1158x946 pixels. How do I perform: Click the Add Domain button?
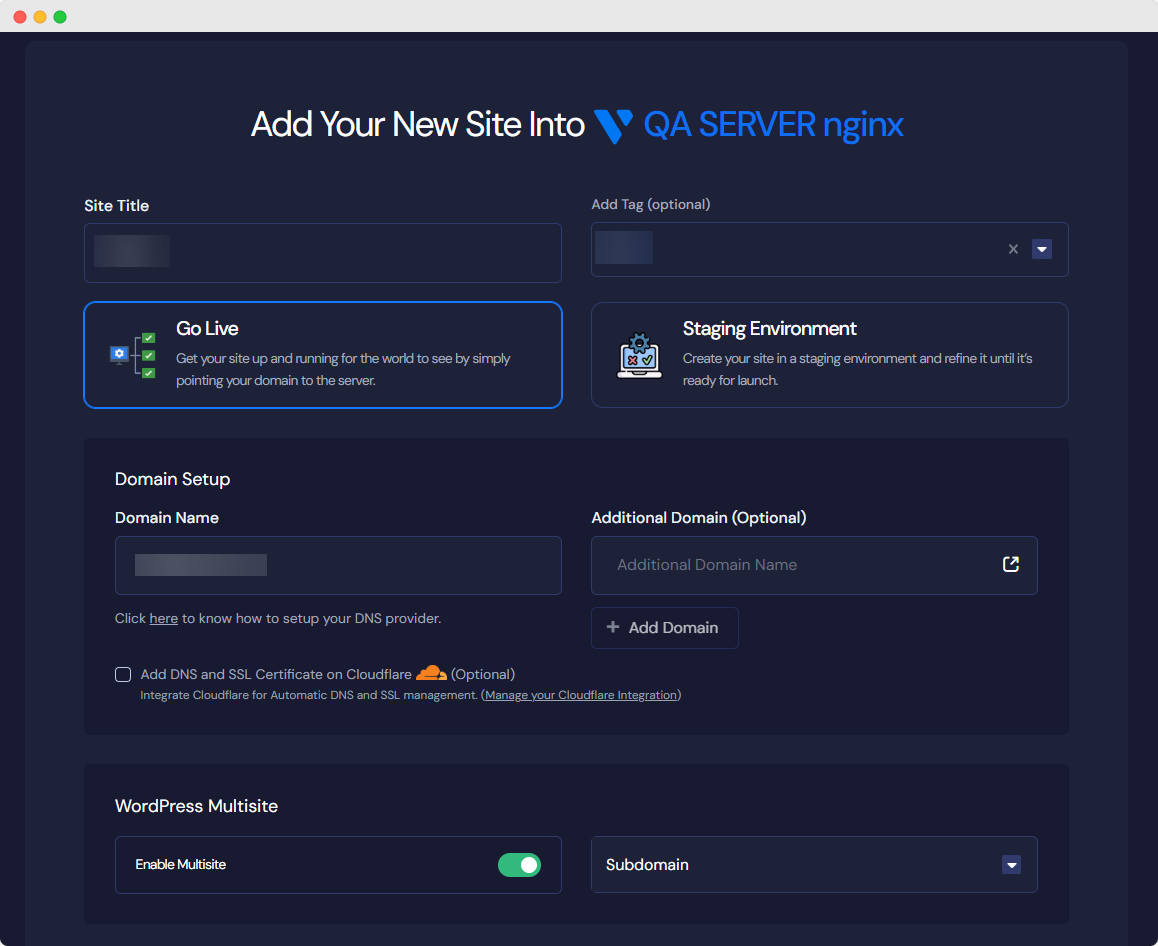click(x=664, y=627)
